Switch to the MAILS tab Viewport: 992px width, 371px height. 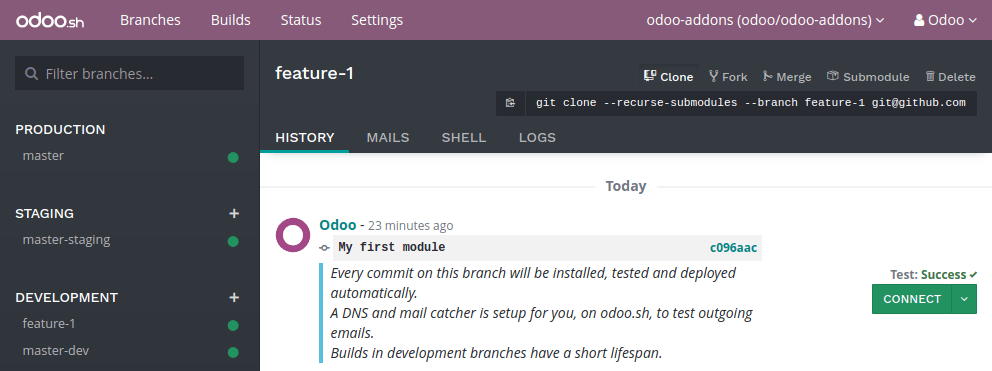pos(388,137)
